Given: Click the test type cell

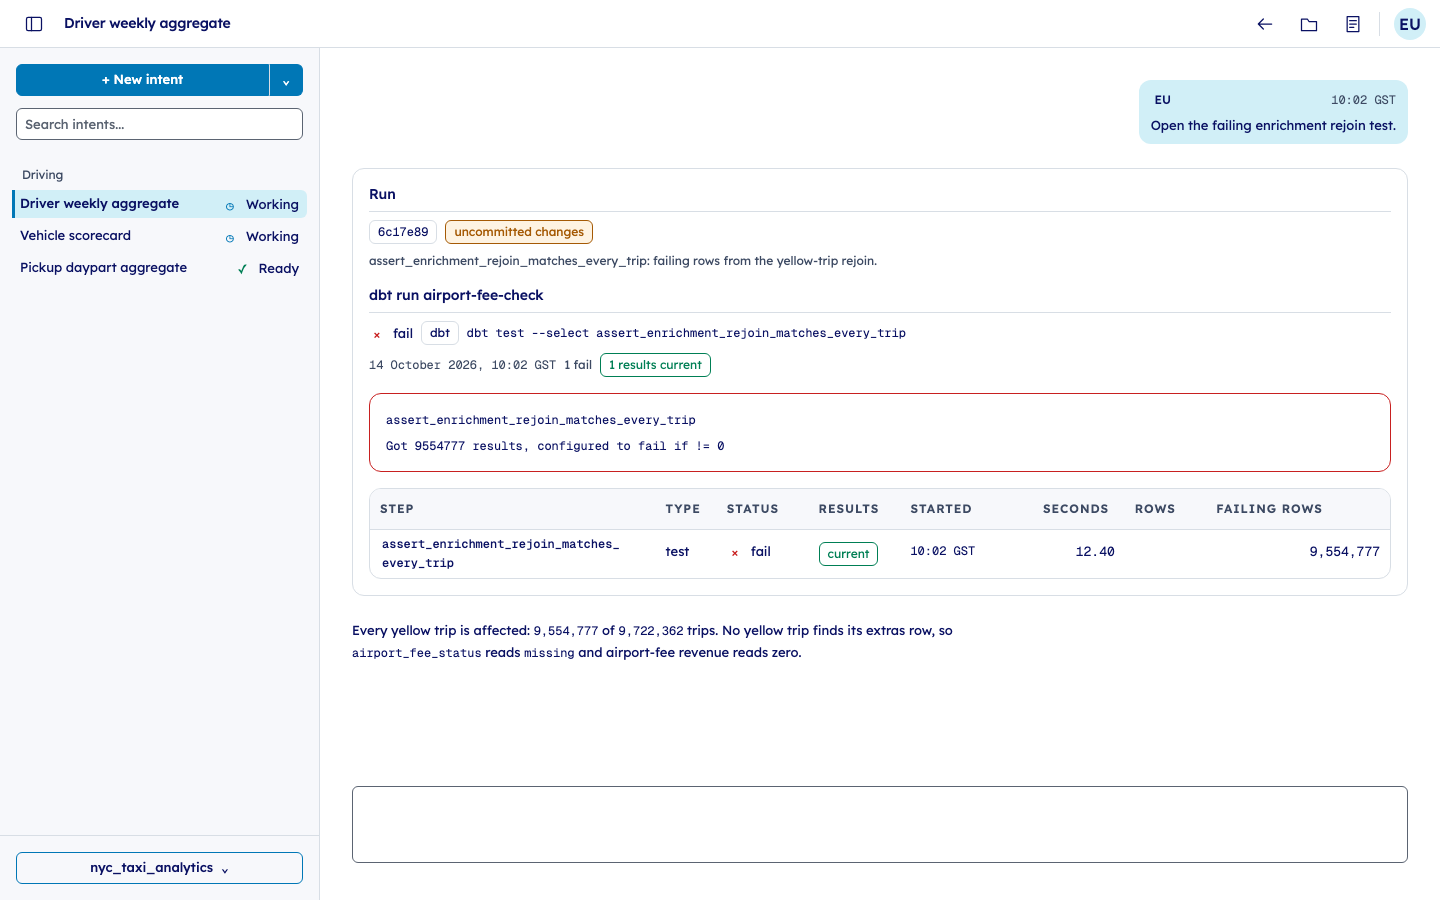Looking at the screenshot, I should pyautogui.click(x=677, y=552).
